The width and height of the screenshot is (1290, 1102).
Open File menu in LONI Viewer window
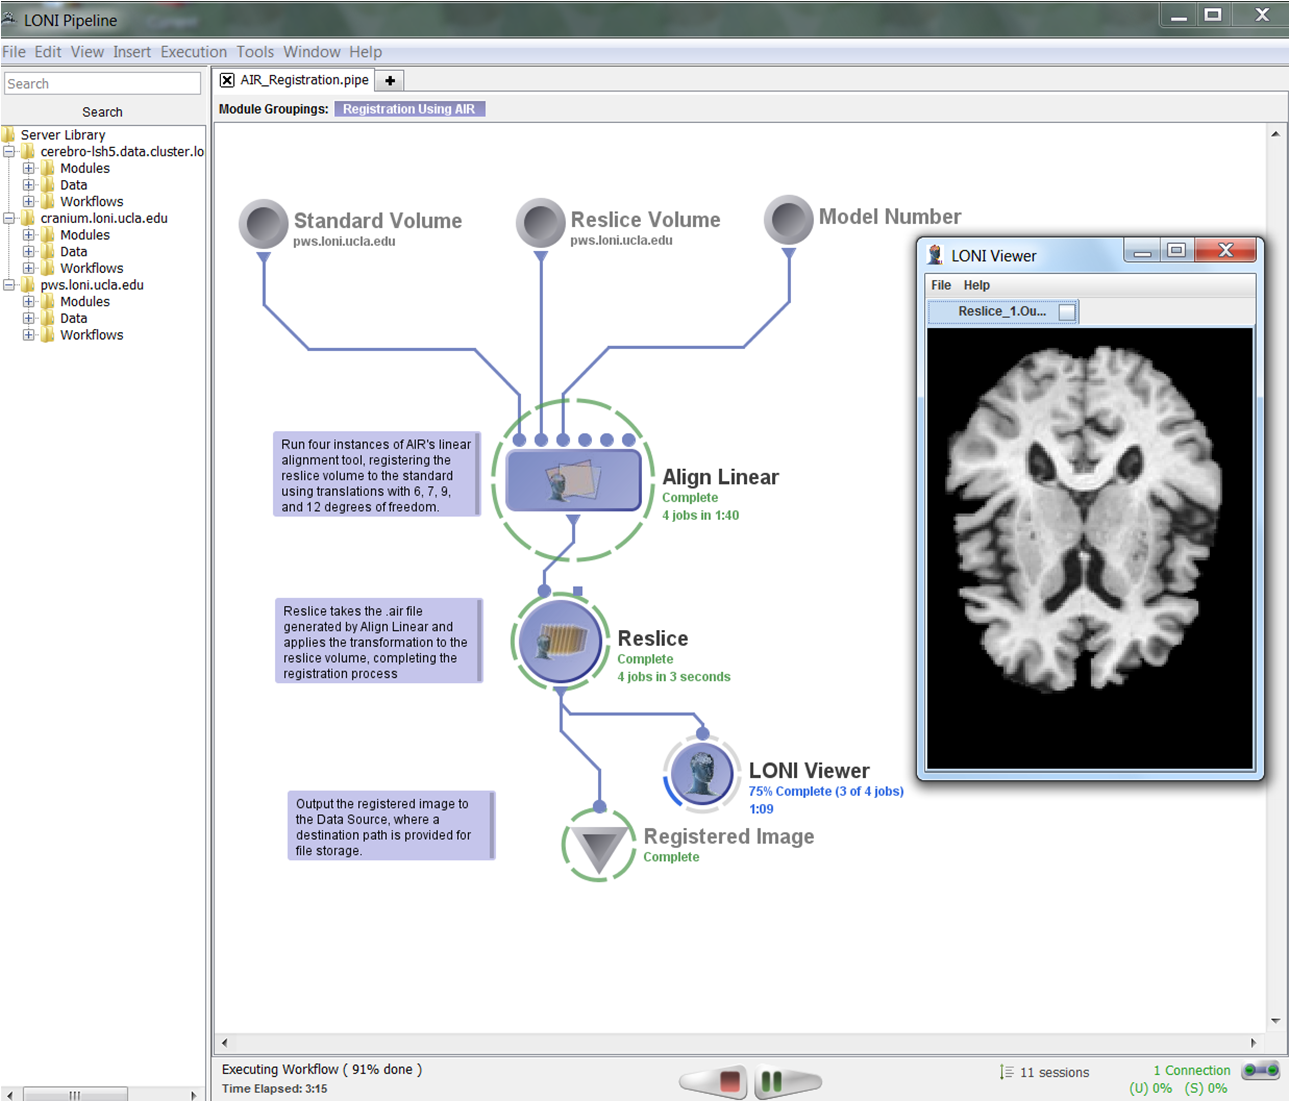(941, 285)
